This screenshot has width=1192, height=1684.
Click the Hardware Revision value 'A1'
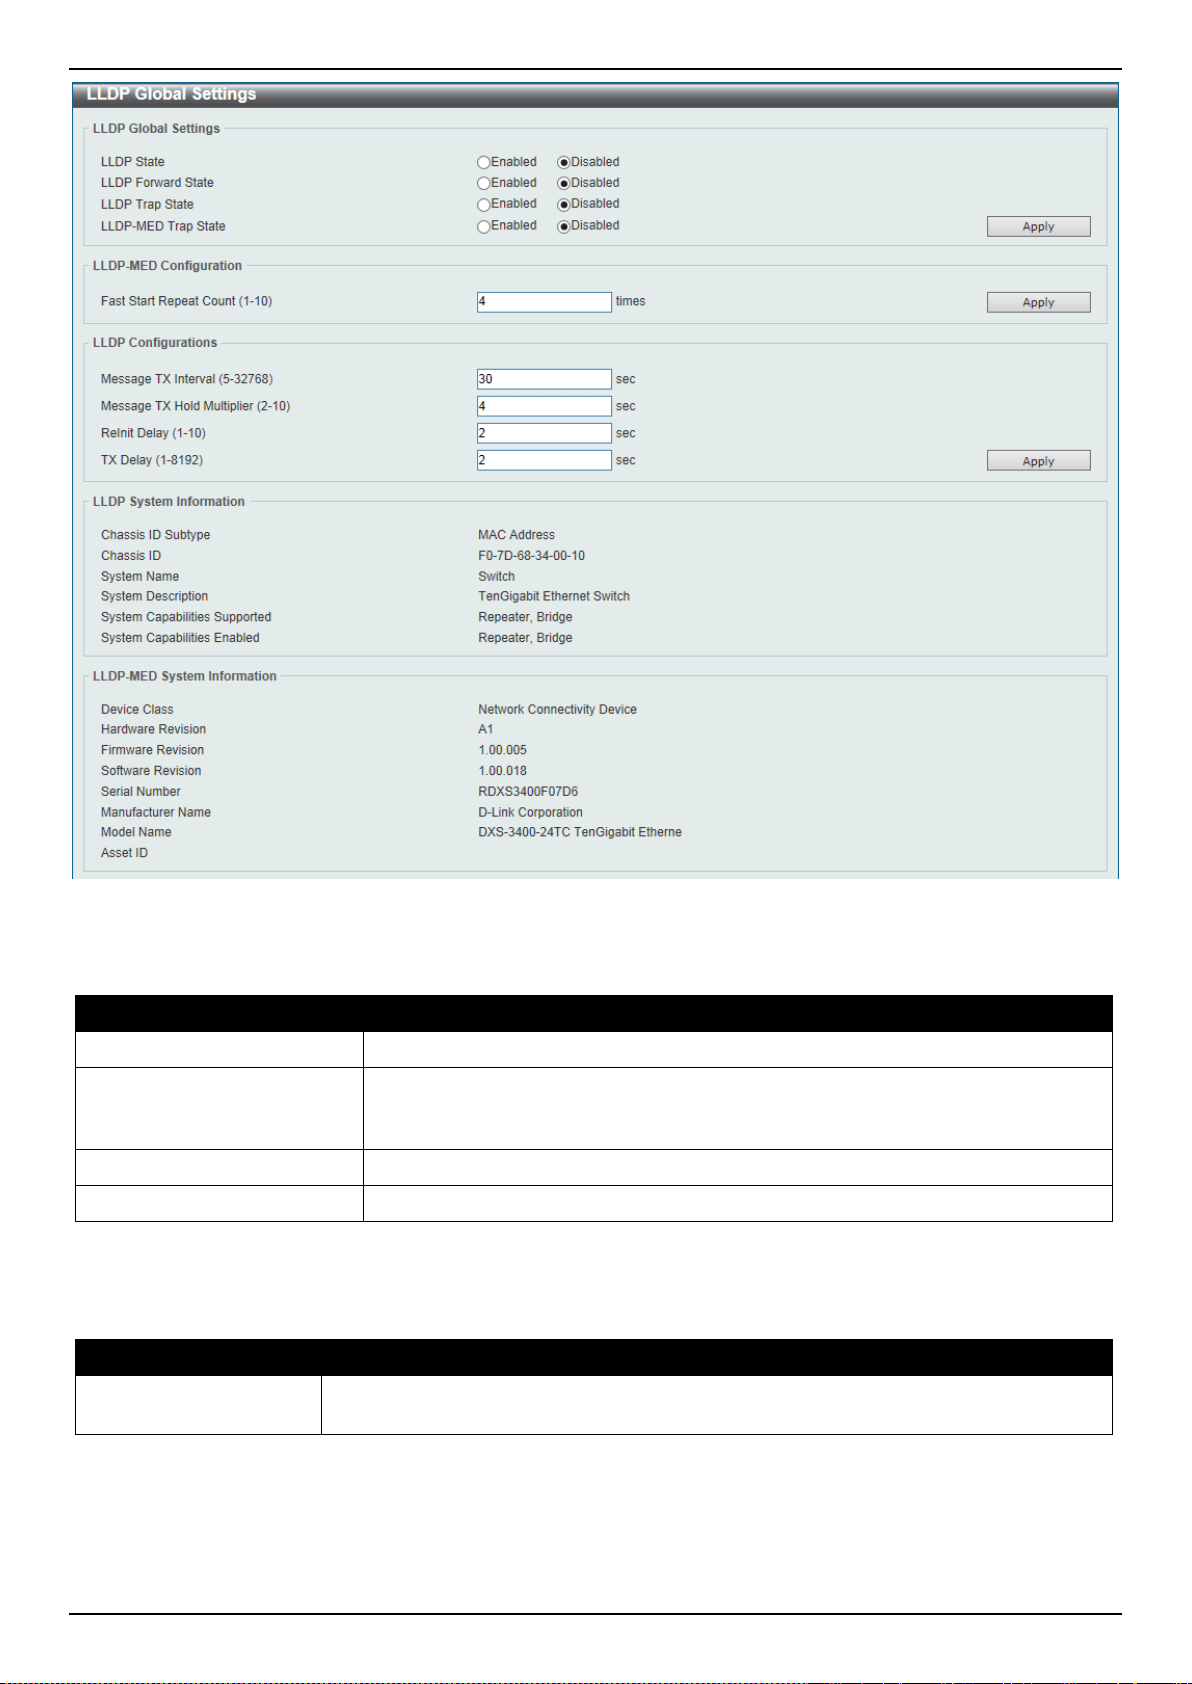click(485, 730)
